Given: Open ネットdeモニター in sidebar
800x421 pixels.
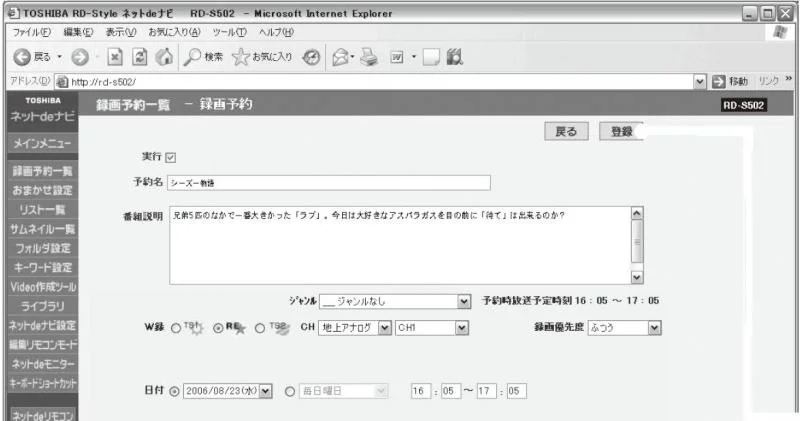Looking at the screenshot, I should [42, 364].
